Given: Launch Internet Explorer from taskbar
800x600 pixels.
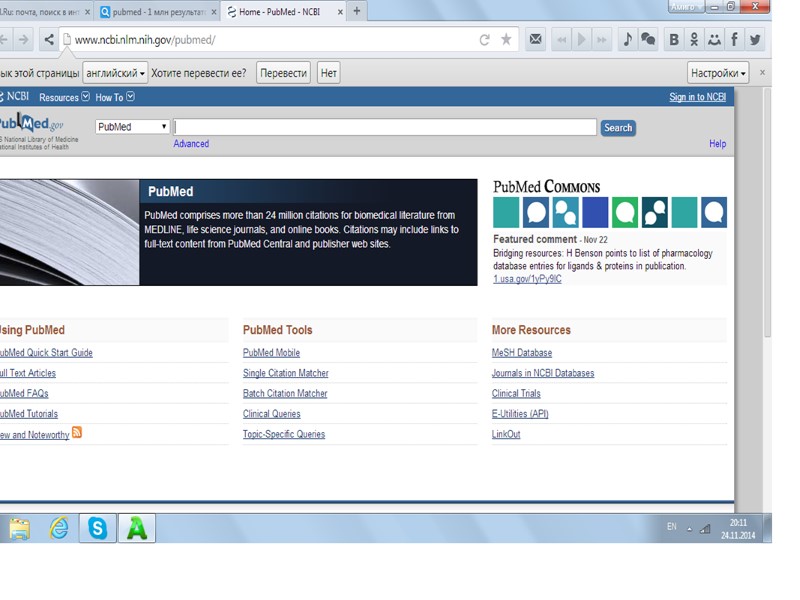Looking at the screenshot, I should click(x=59, y=528).
